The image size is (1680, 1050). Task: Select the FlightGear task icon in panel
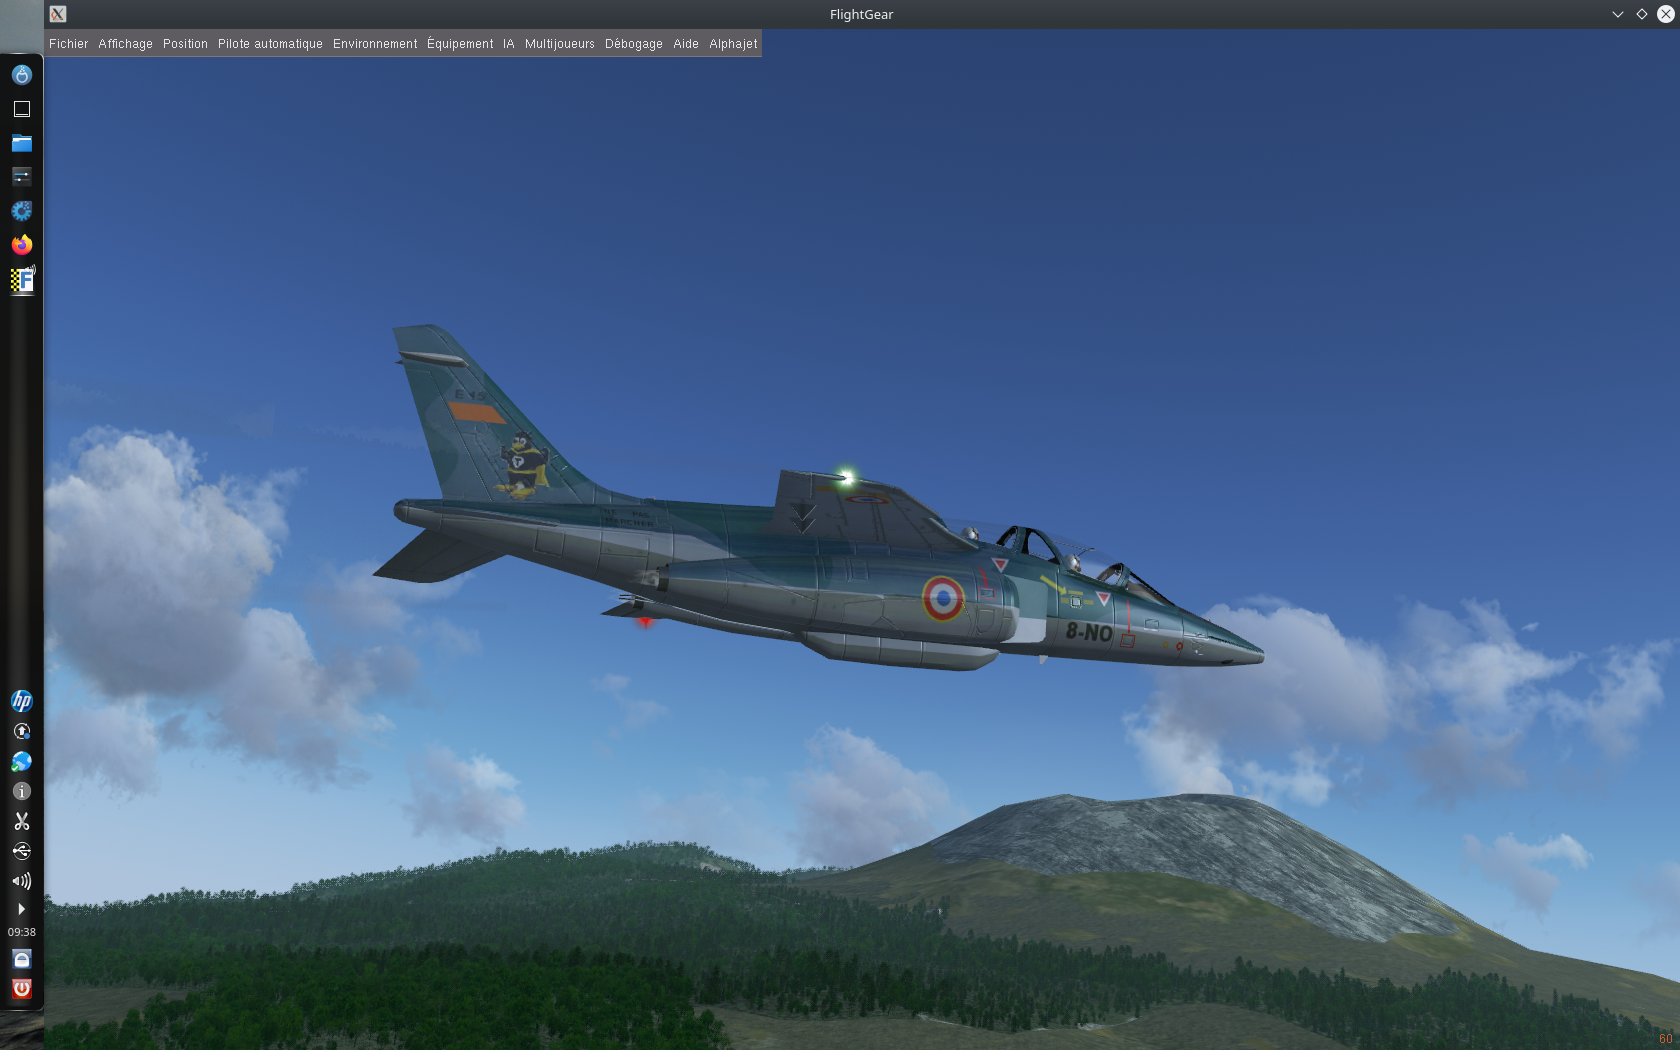click(x=22, y=280)
